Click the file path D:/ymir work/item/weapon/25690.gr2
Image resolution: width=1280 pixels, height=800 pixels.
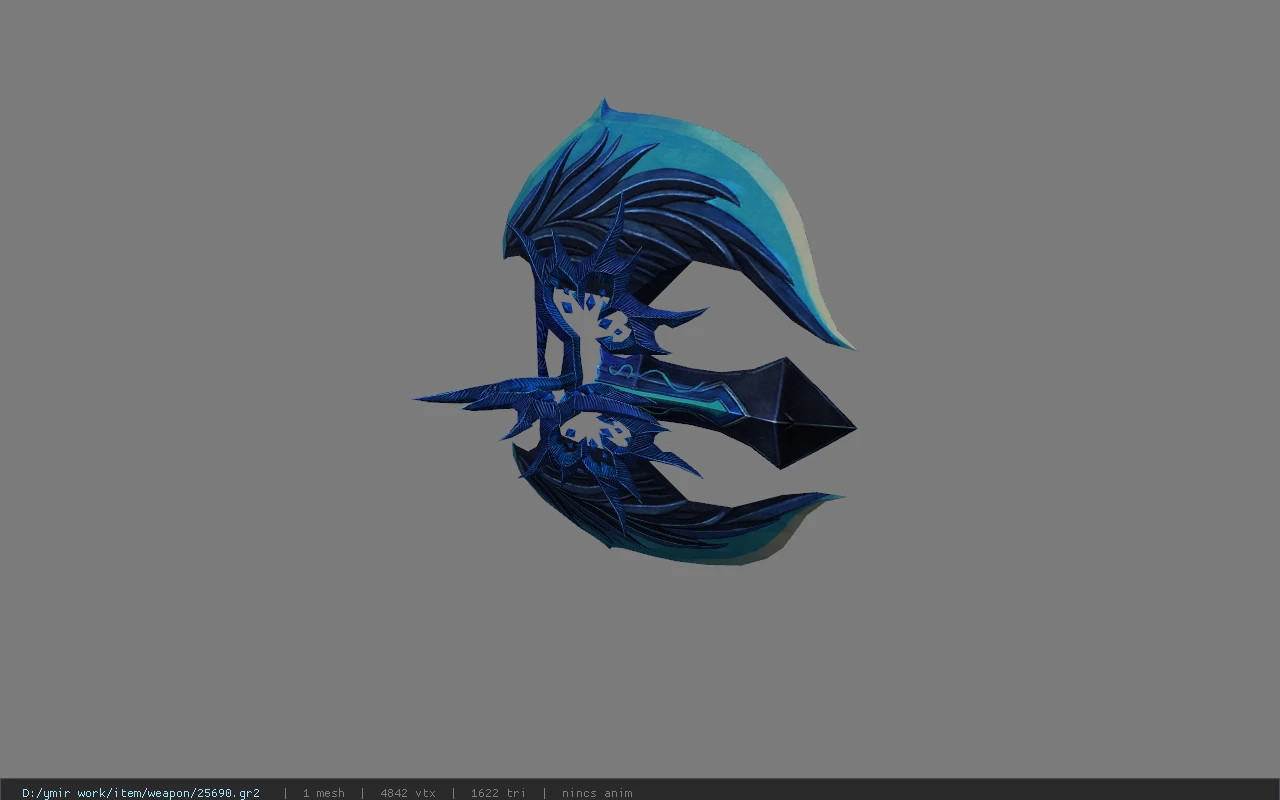click(141, 793)
